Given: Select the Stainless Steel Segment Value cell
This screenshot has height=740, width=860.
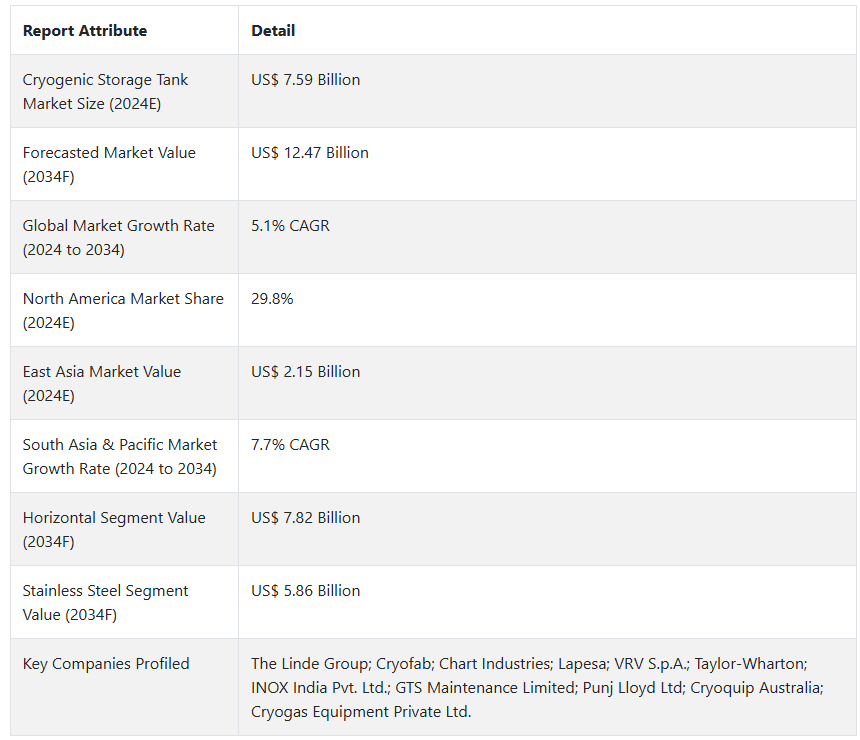Looking at the screenshot, I should (106, 602).
